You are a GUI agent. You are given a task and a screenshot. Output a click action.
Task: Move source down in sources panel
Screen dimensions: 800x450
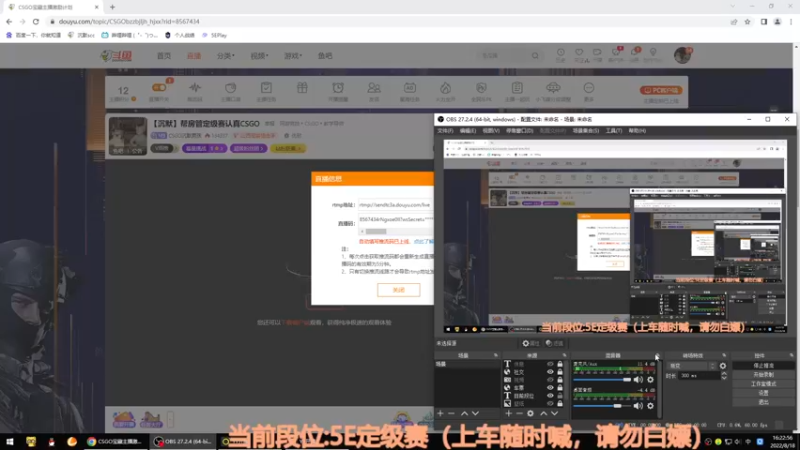pyautogui.click(x=554, y=413)
